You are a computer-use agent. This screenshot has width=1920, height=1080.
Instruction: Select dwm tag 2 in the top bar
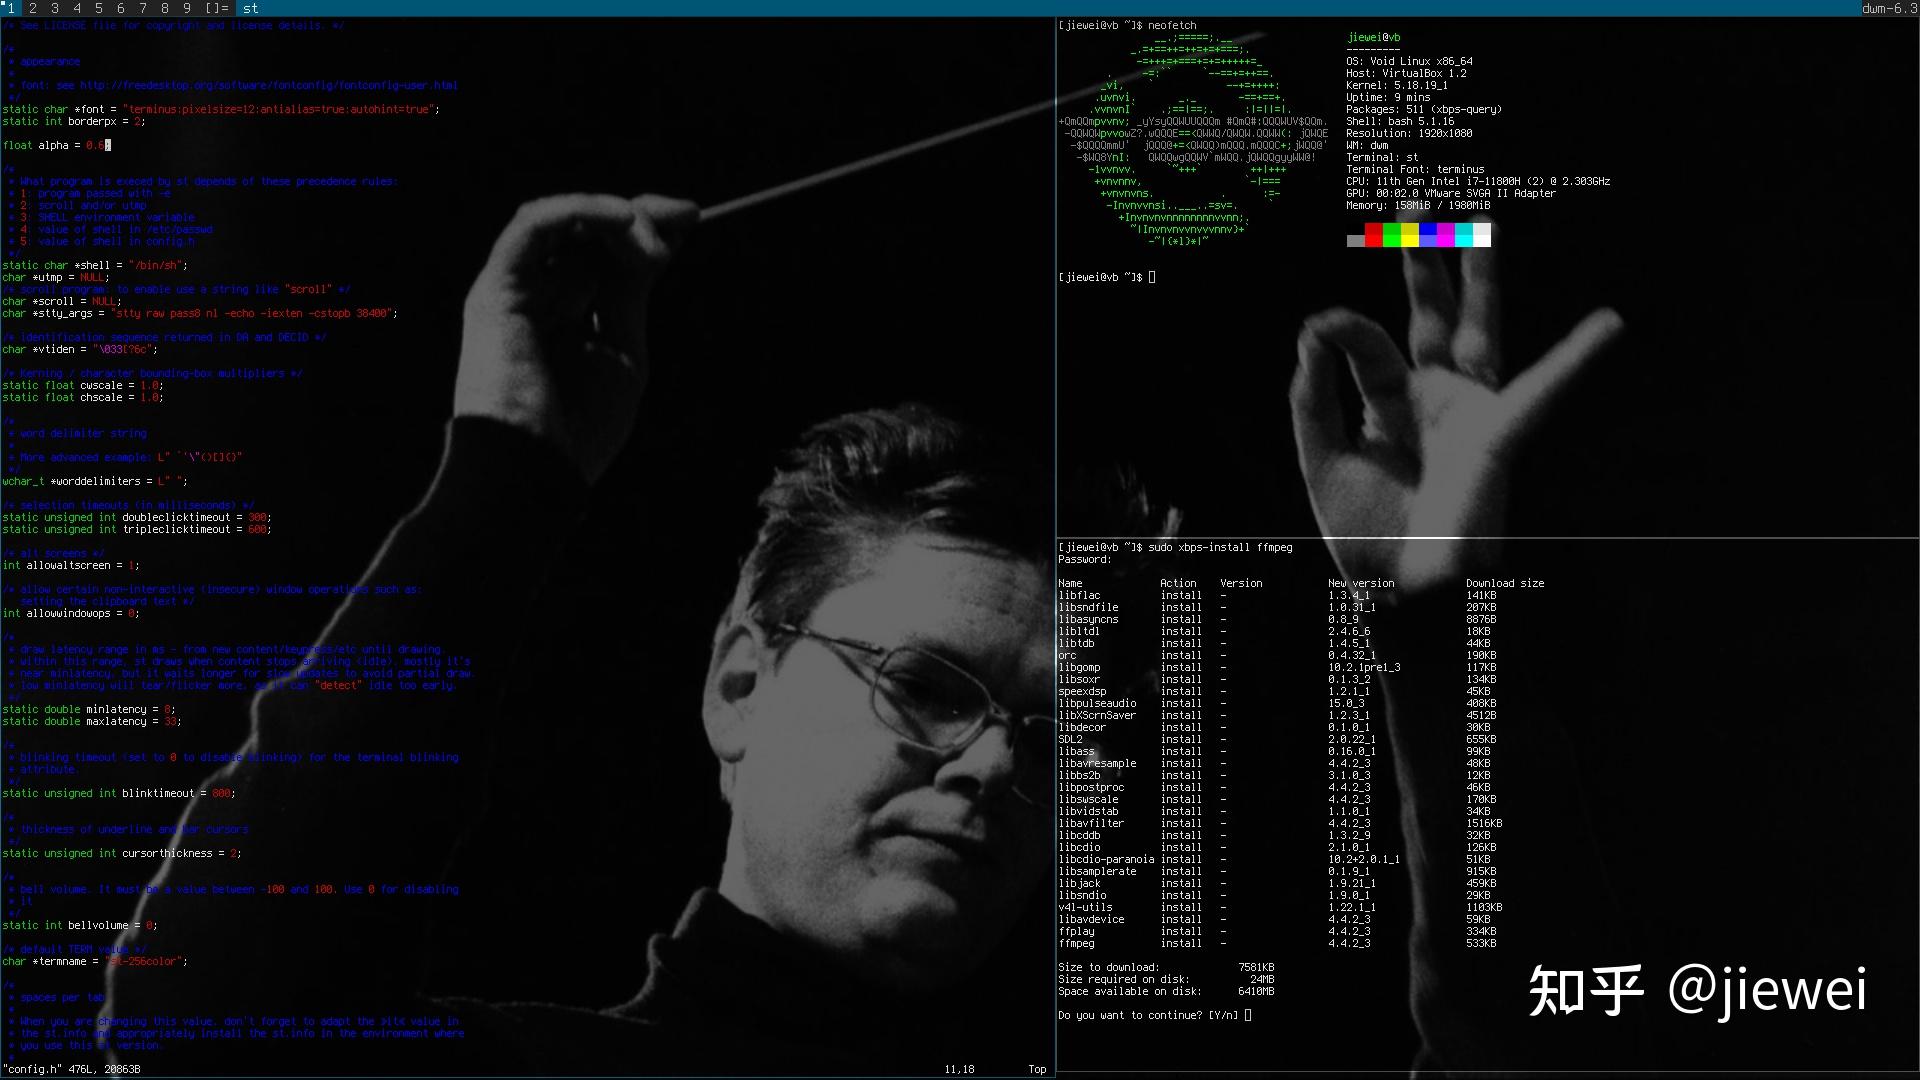(x=33, y=9)
